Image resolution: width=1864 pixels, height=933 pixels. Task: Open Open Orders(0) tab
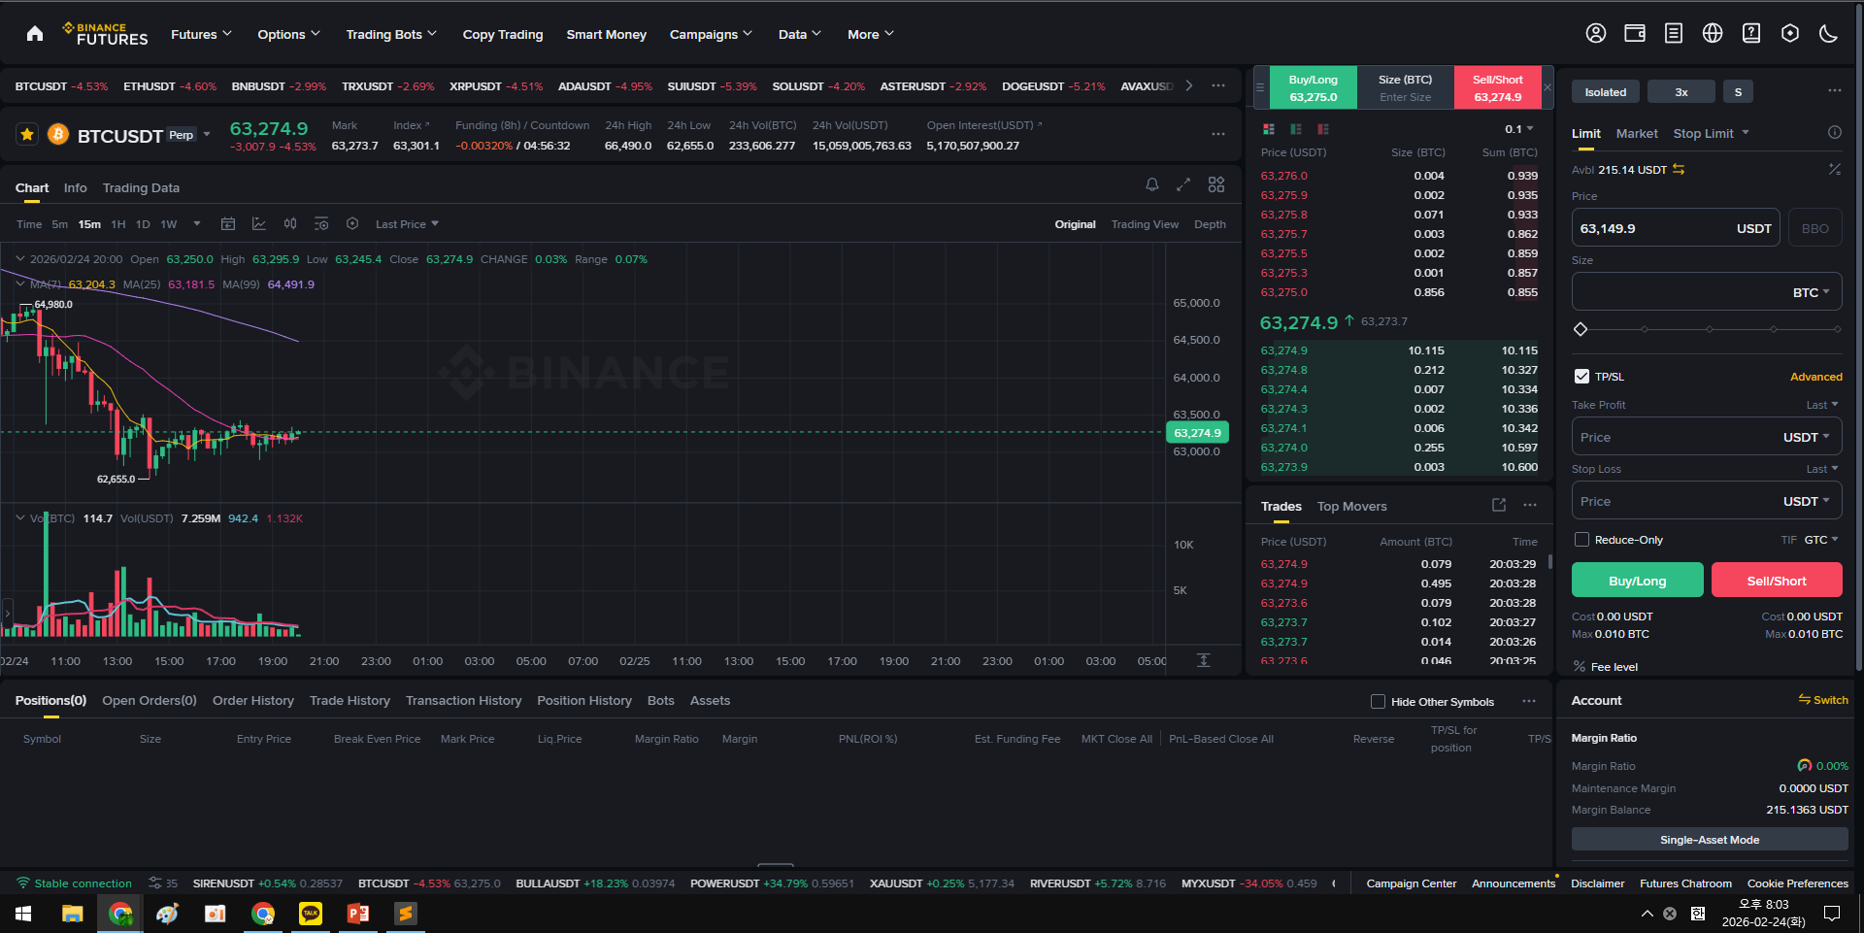149,701
